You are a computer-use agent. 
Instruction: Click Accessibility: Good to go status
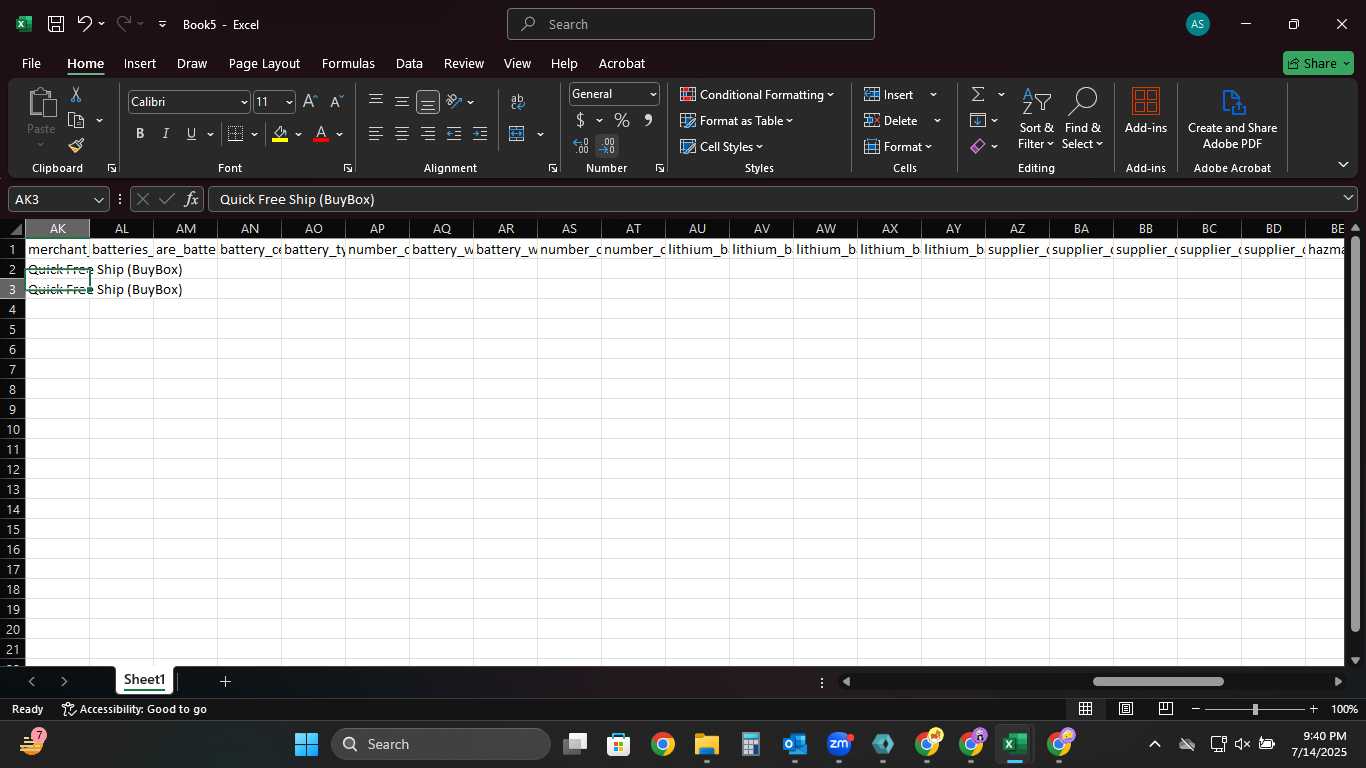[x=134, y=709]
